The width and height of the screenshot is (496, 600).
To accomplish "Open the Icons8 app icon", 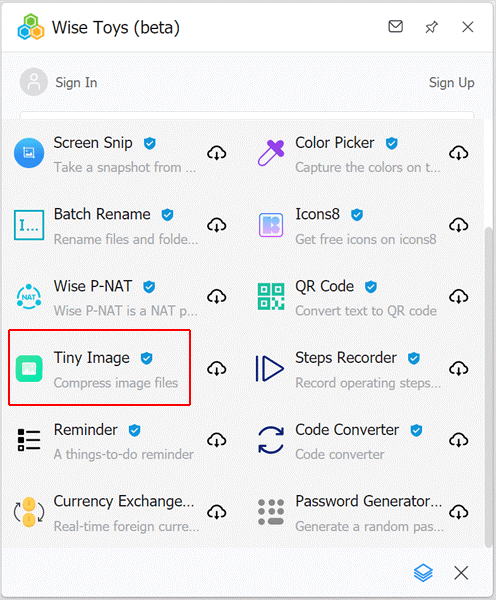I will coord(271,225).
